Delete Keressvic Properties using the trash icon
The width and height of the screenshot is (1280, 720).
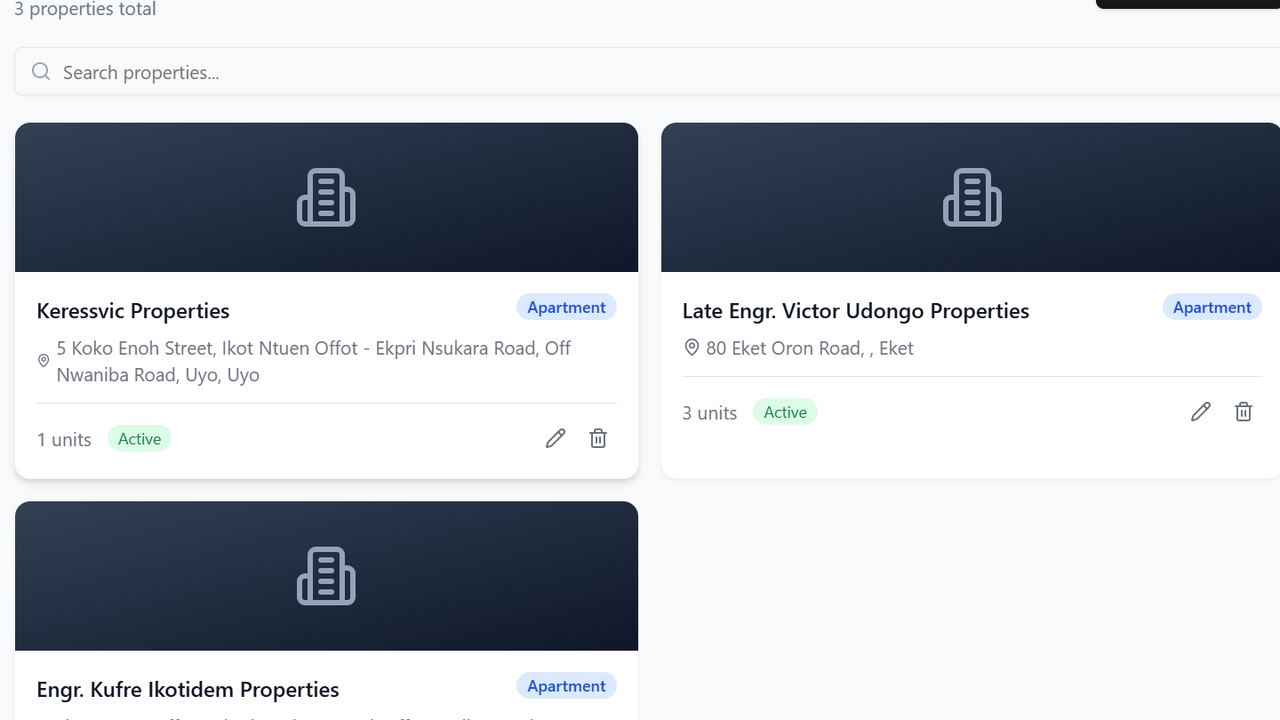(598, 438)
